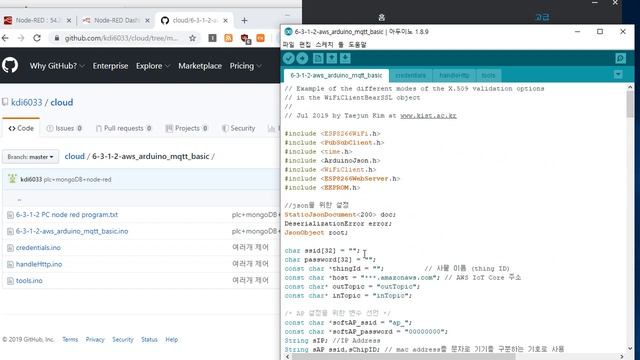Go back in the Chrome browser
Screen dimensions: 640x360
pyautogui.click(x=5, y=38)
